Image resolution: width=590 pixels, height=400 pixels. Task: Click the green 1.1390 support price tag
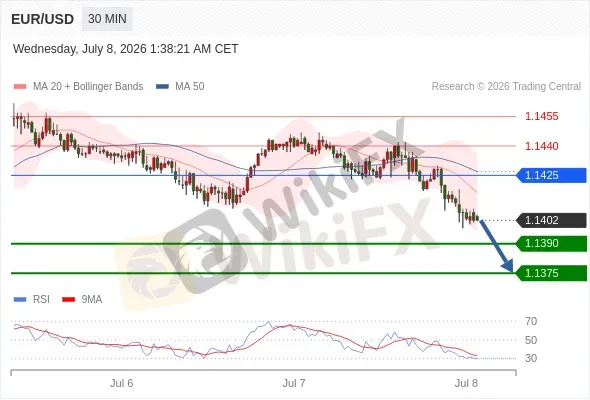tap(551, 243)
